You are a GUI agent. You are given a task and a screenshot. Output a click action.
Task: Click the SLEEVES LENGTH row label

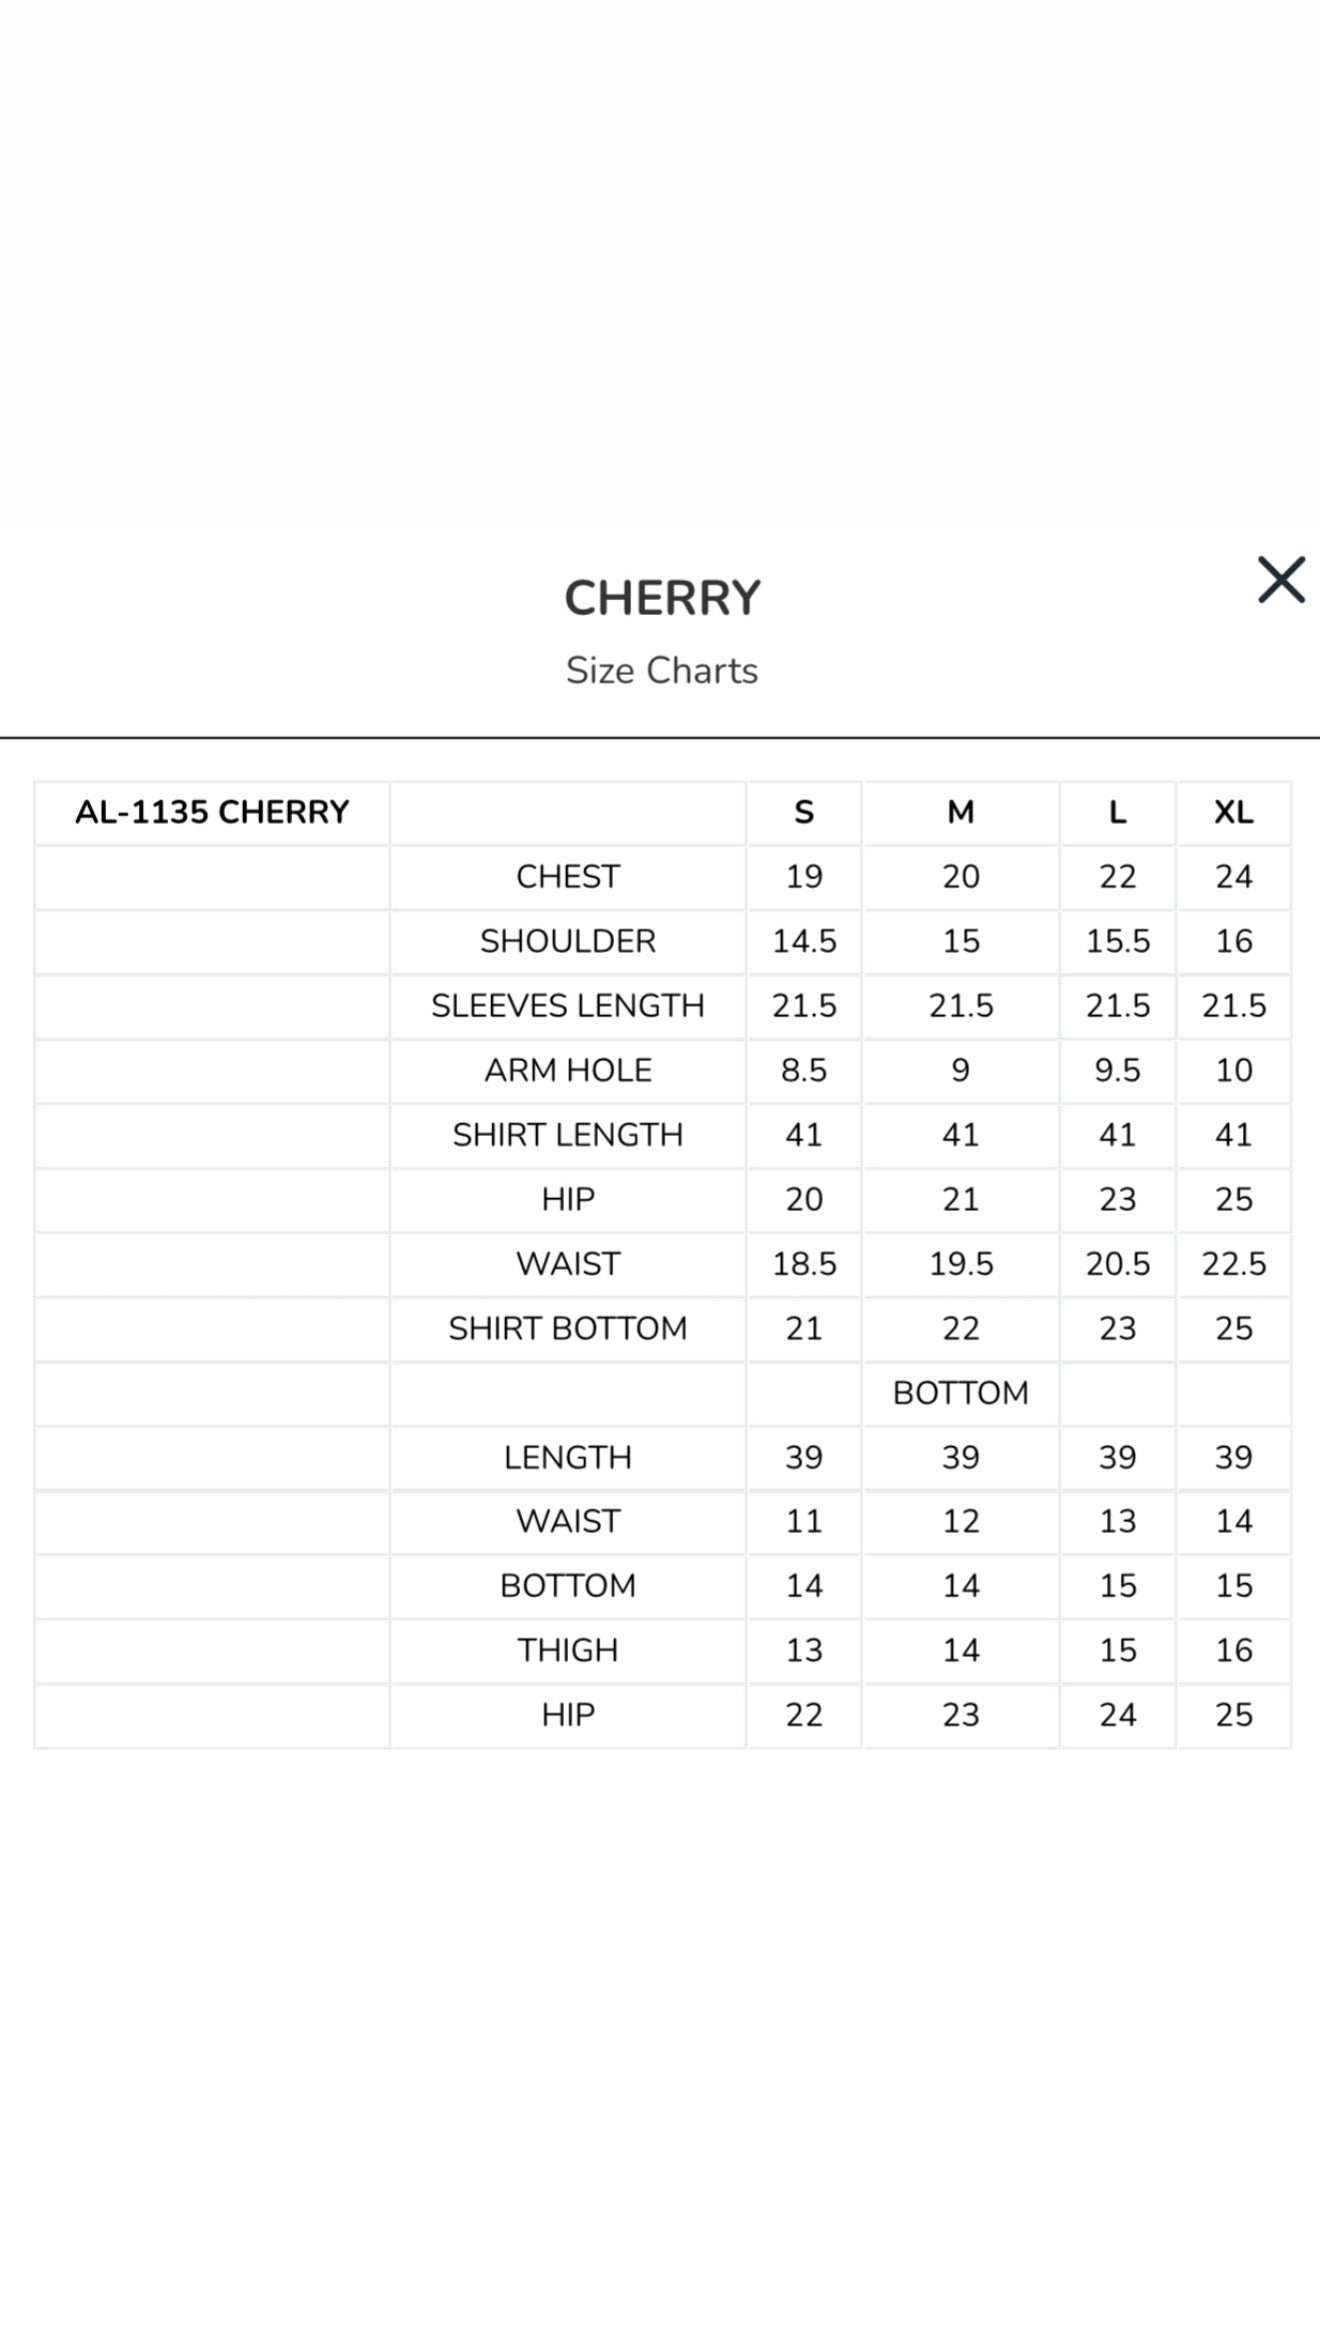pyautogui.click(x=566, y=1006)
